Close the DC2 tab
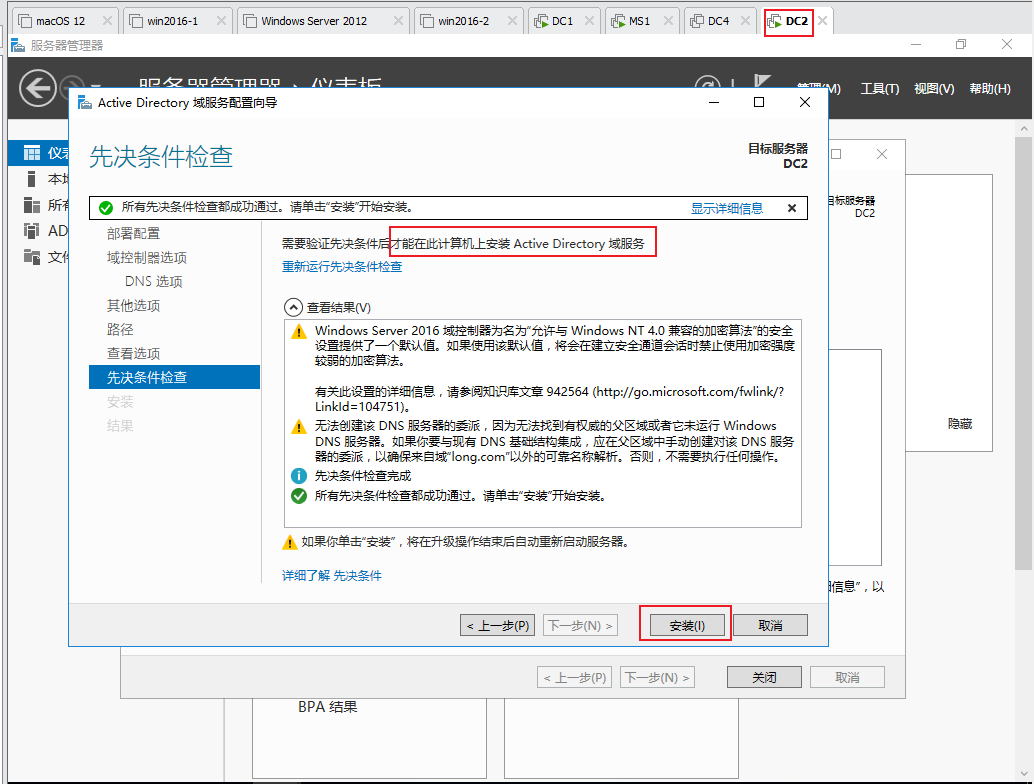Screen dimensions: 1034x784 (822, 21)
